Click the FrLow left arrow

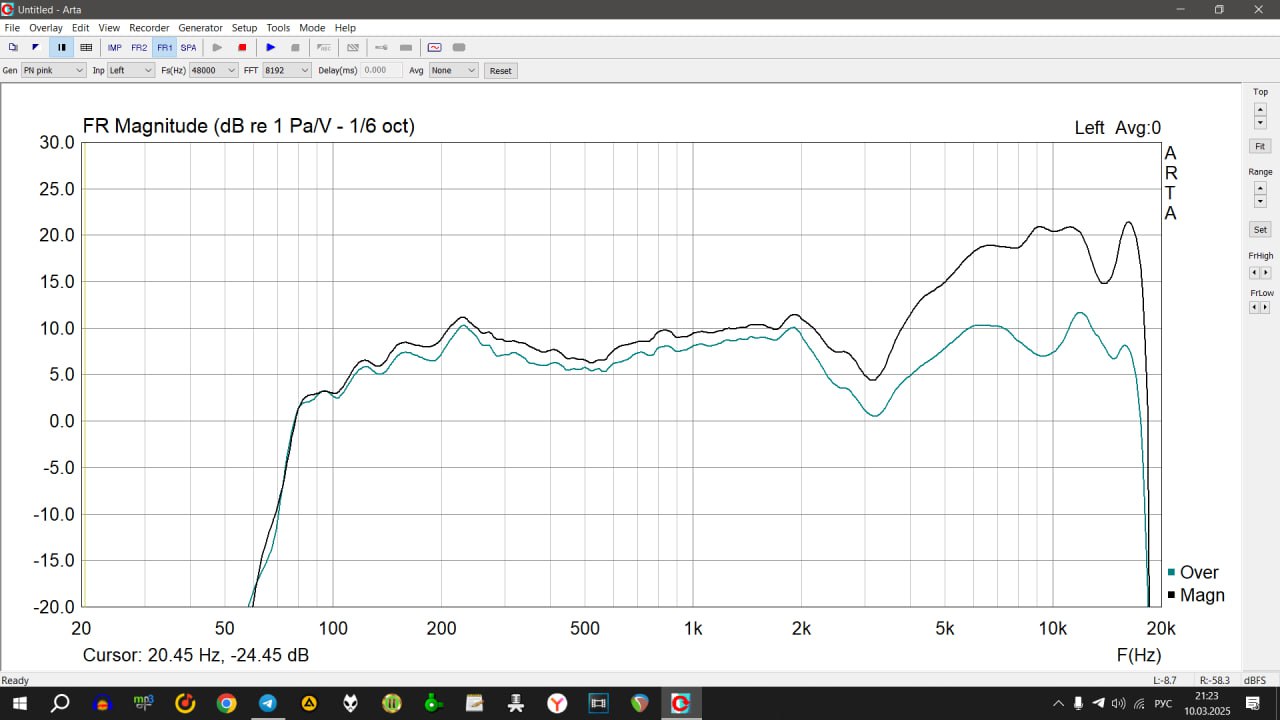point(1254,307)
